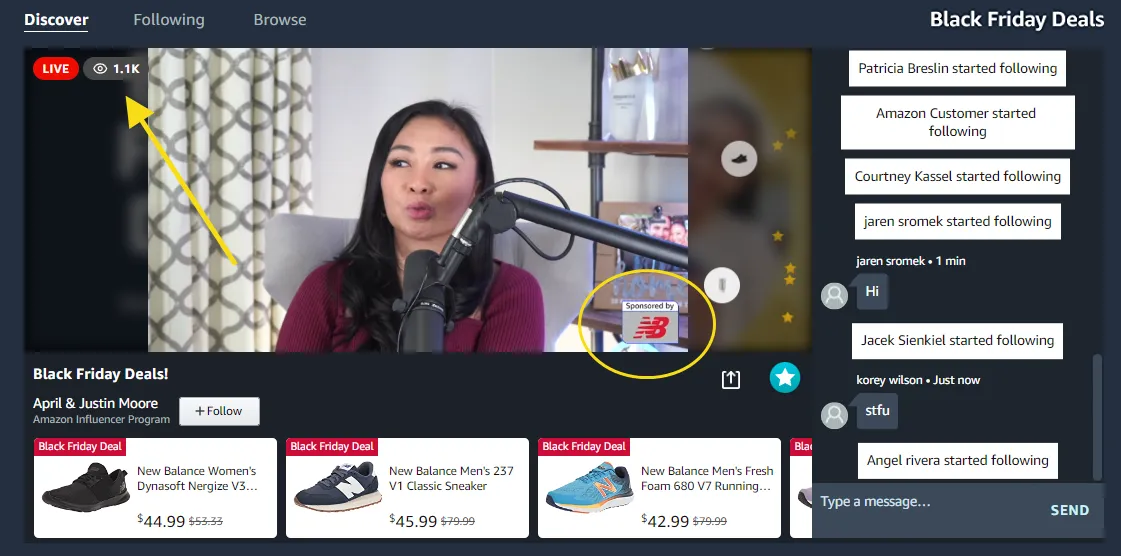Click the chat panel scrollbar
This screenshot has height=556, width=1121.
[1097, 417]
